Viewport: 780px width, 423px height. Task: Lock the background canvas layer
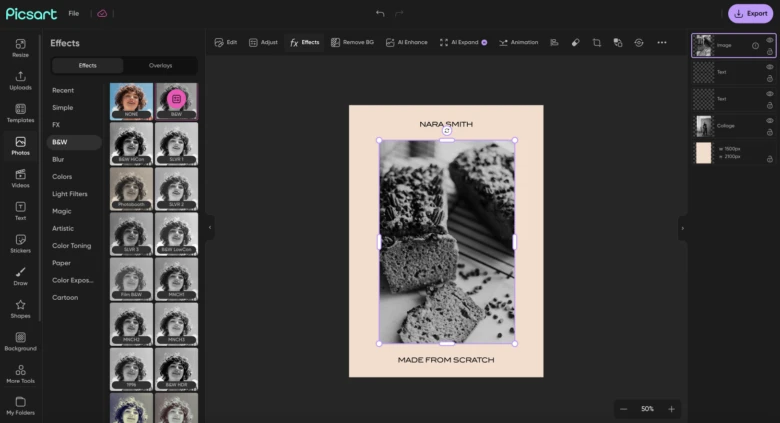(769, 158)
